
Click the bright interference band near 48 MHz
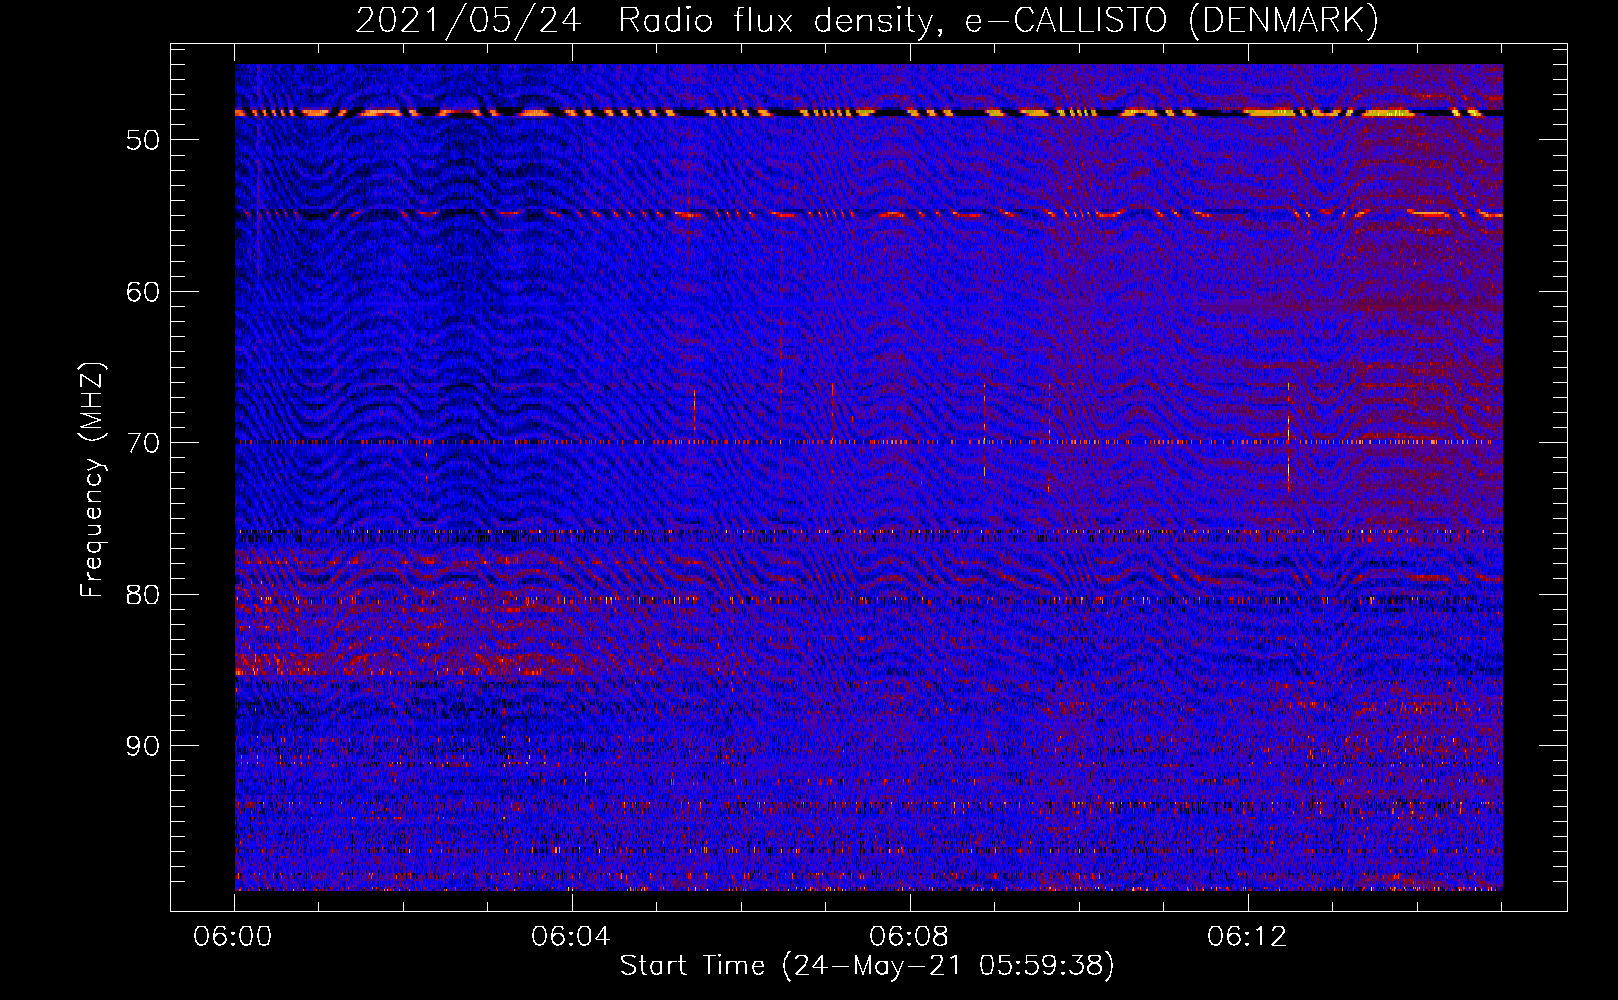[x=869, y=113]
